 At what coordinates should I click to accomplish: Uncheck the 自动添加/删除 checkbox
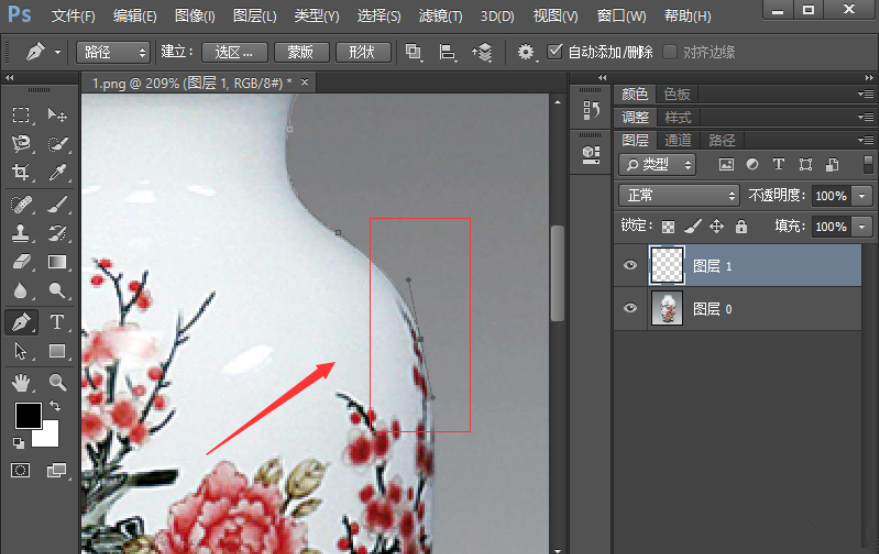click(556, 52)
